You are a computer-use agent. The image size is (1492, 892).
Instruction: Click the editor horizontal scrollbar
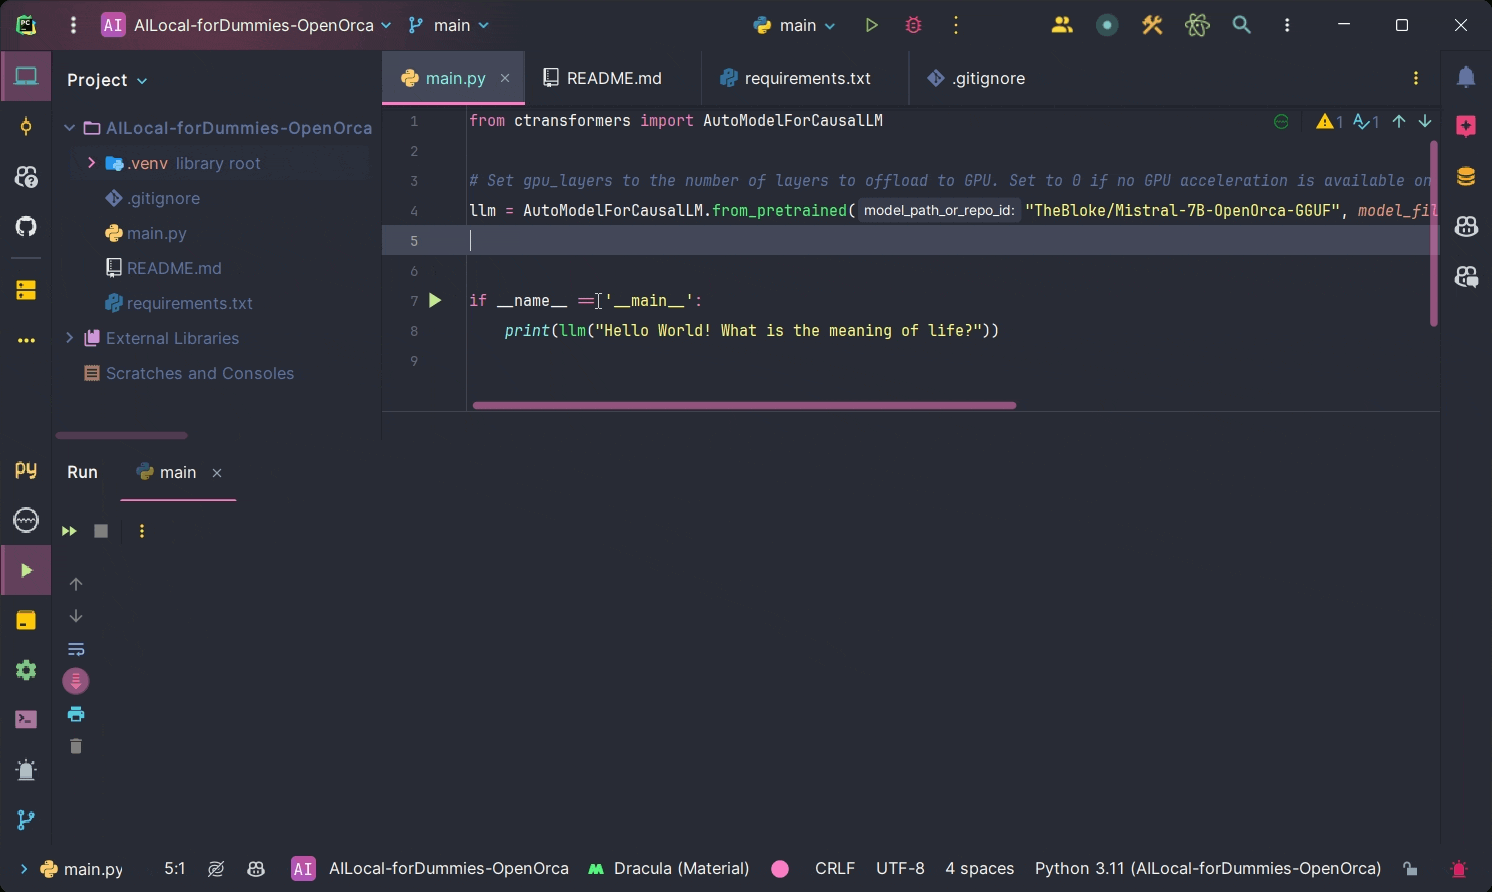(x=744, y=405)
